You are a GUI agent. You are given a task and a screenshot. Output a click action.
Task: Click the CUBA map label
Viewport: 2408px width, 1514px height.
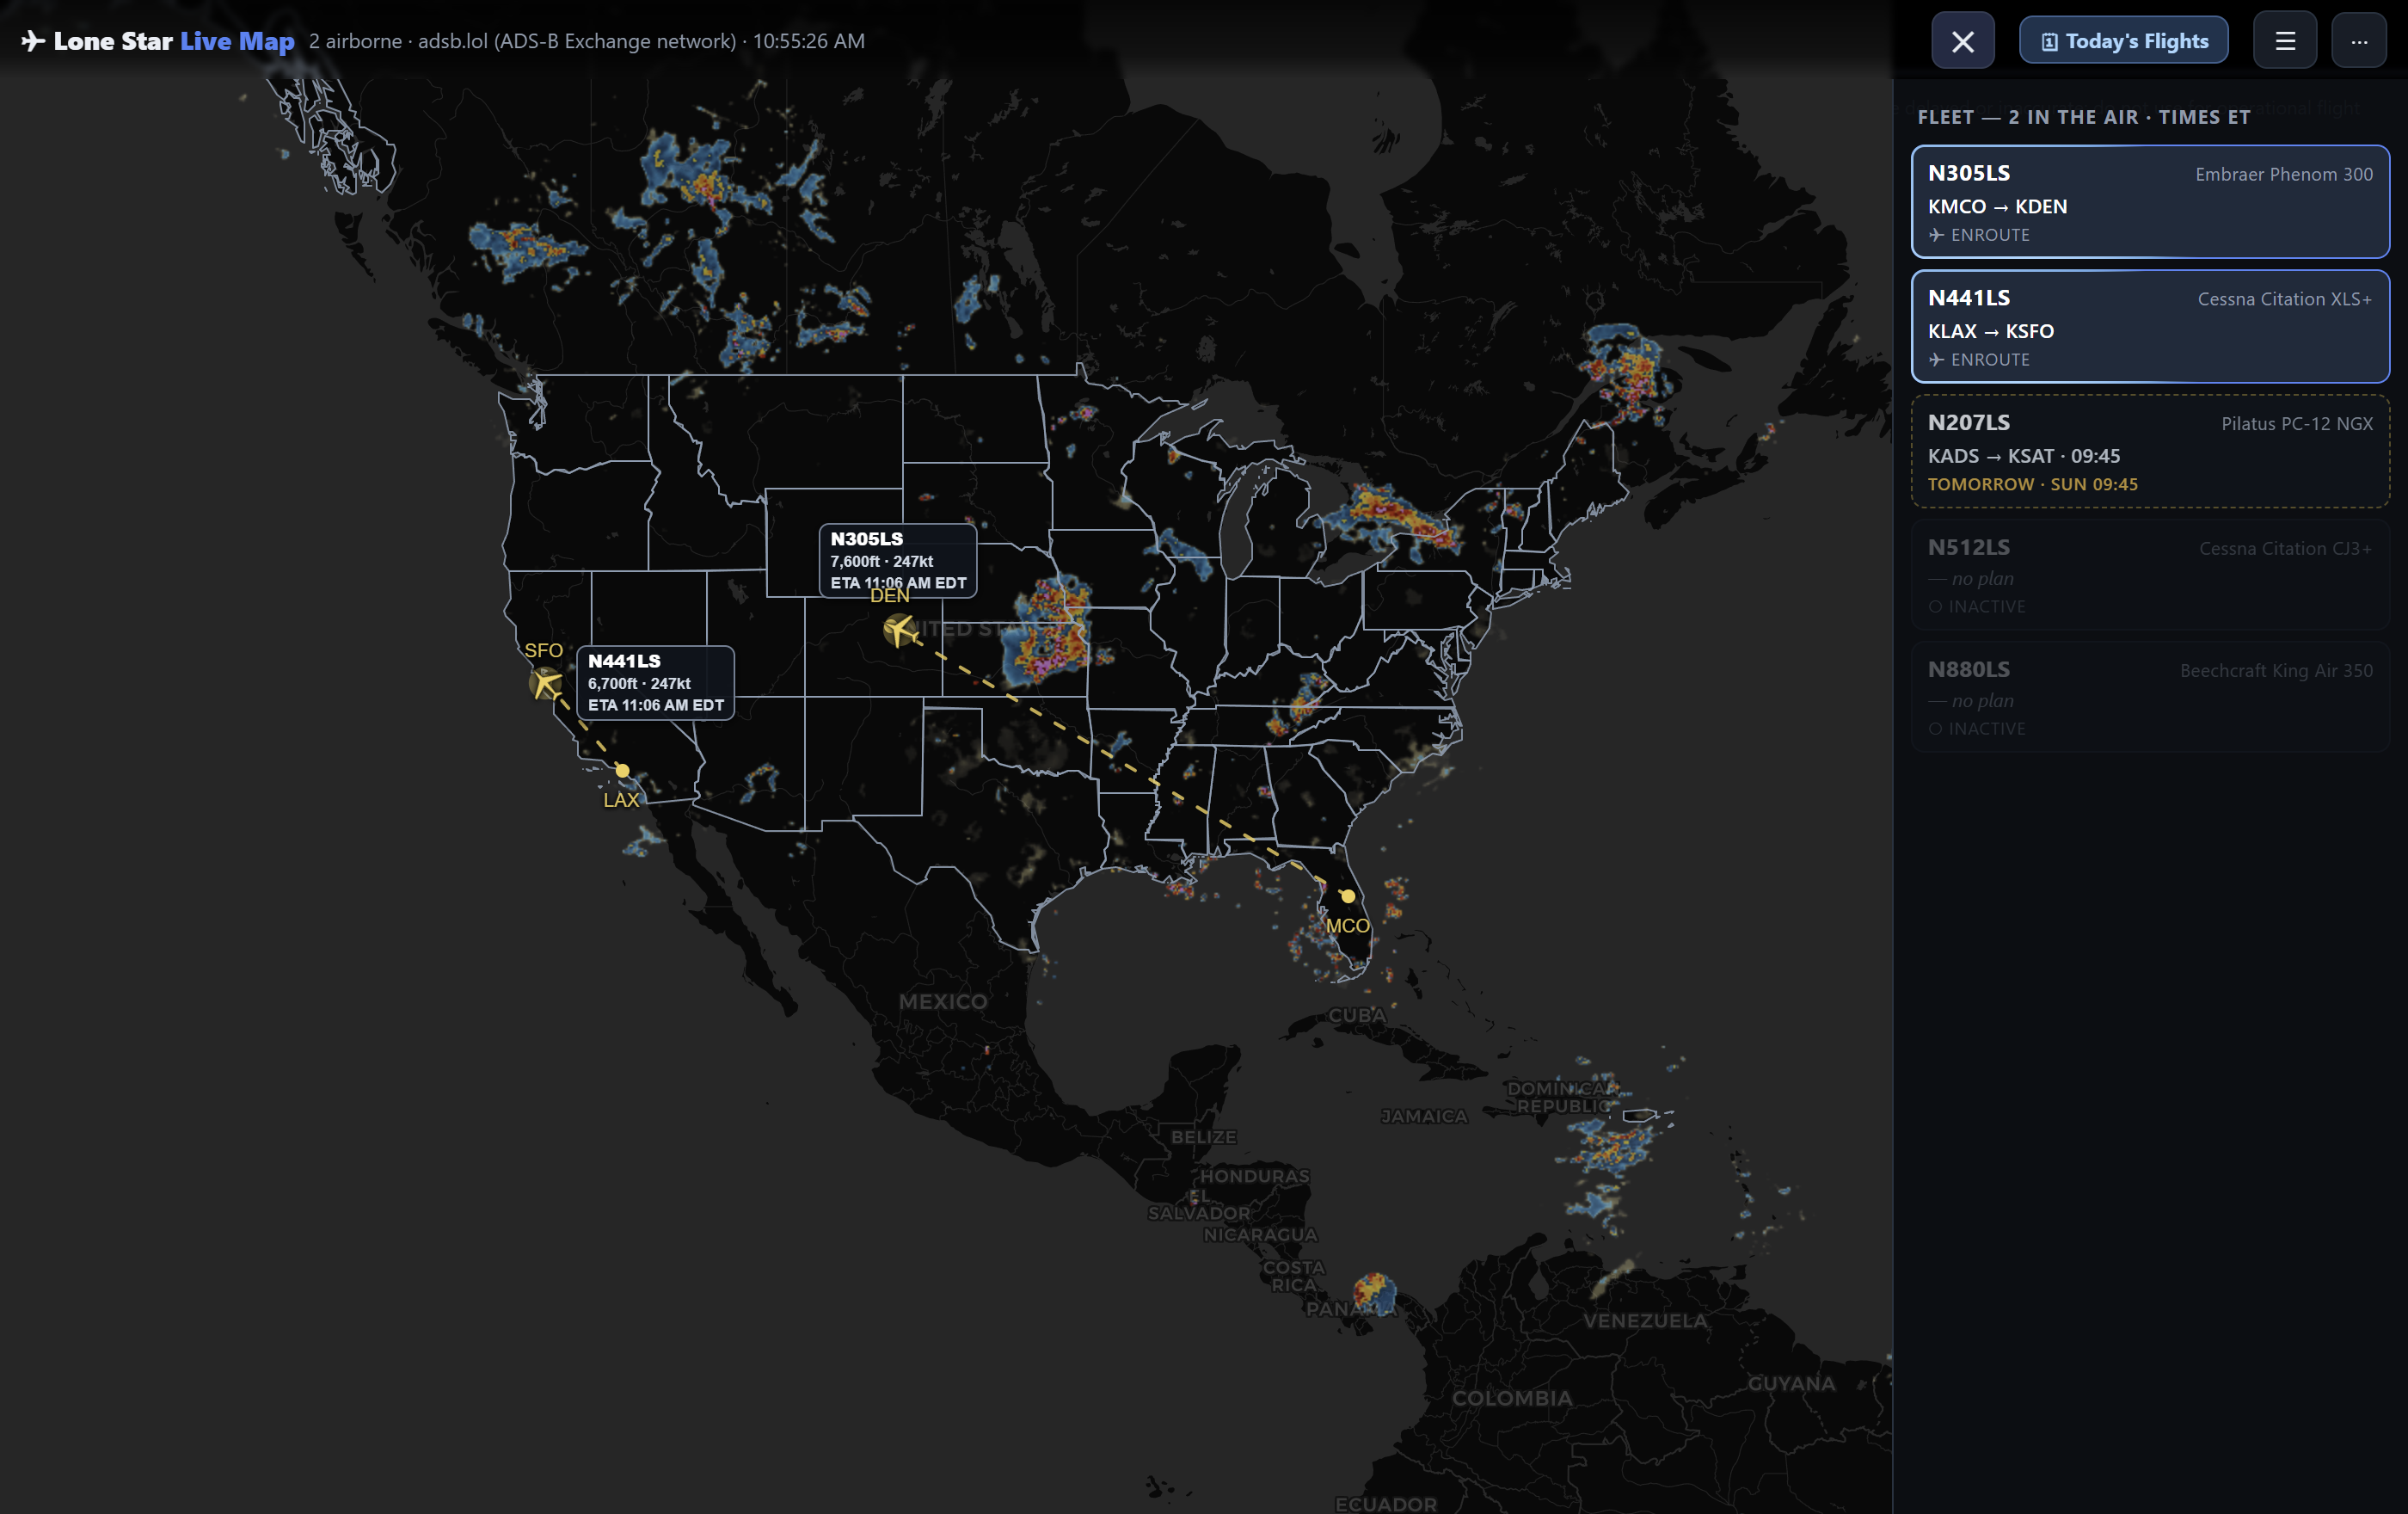1357,1015
